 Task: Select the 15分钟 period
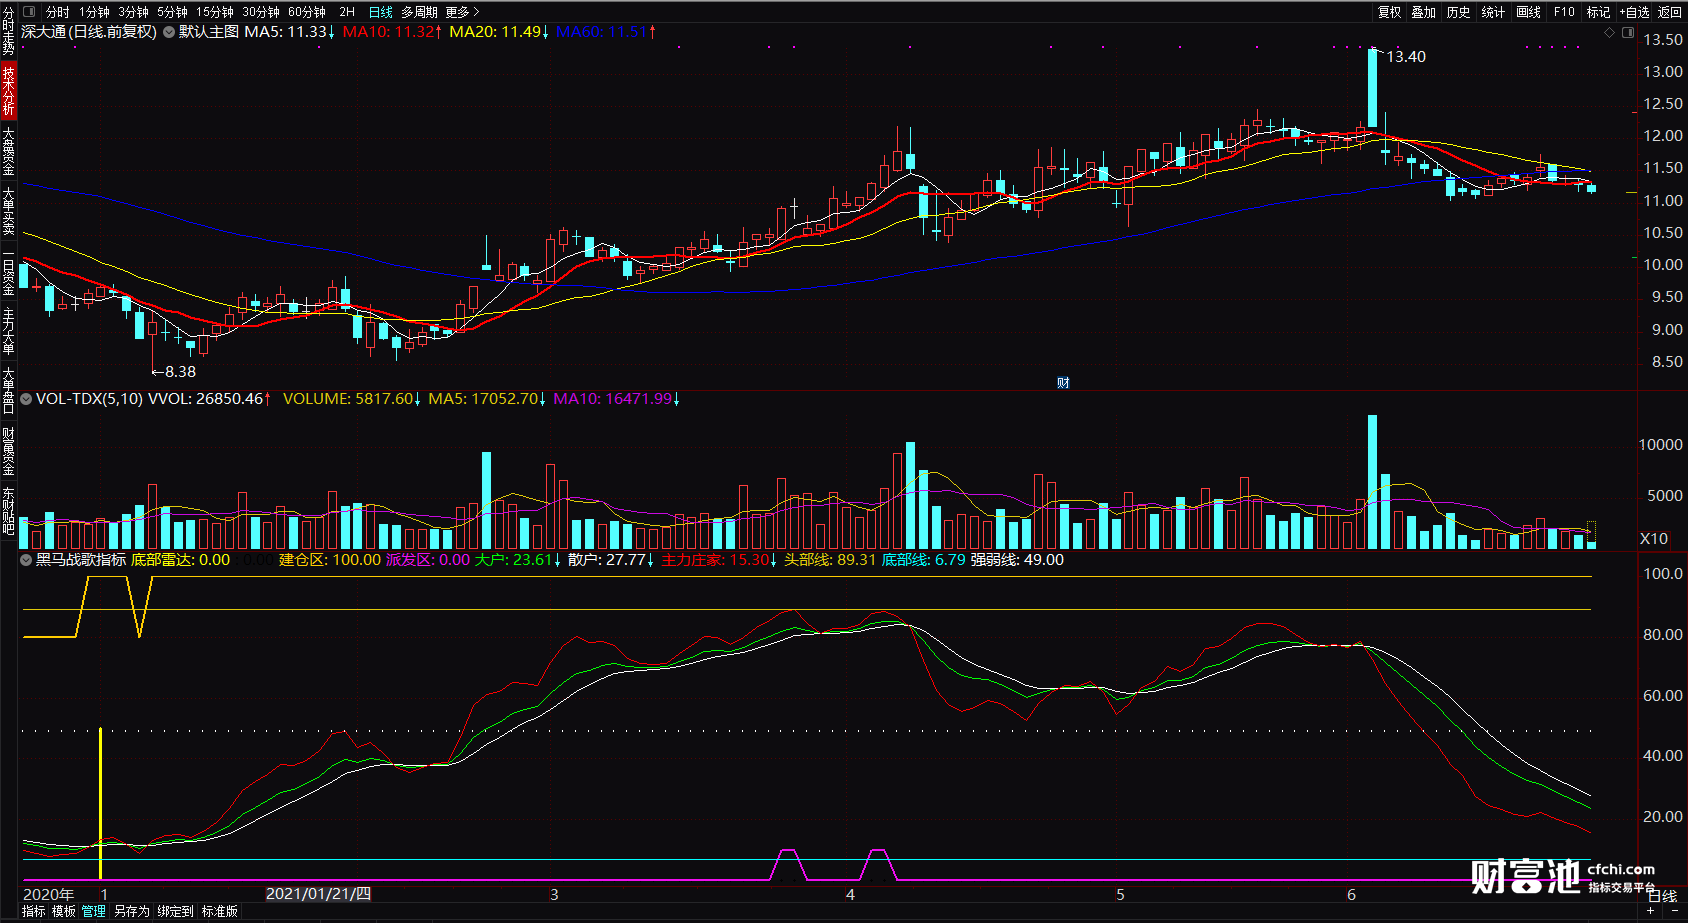pyautogui.click(x=215, y=12)
